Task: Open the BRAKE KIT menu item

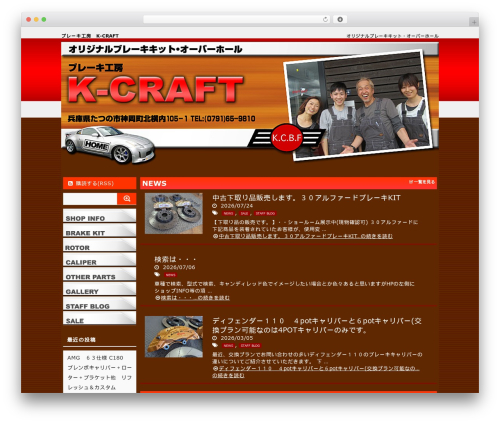Action: [99, 230]
